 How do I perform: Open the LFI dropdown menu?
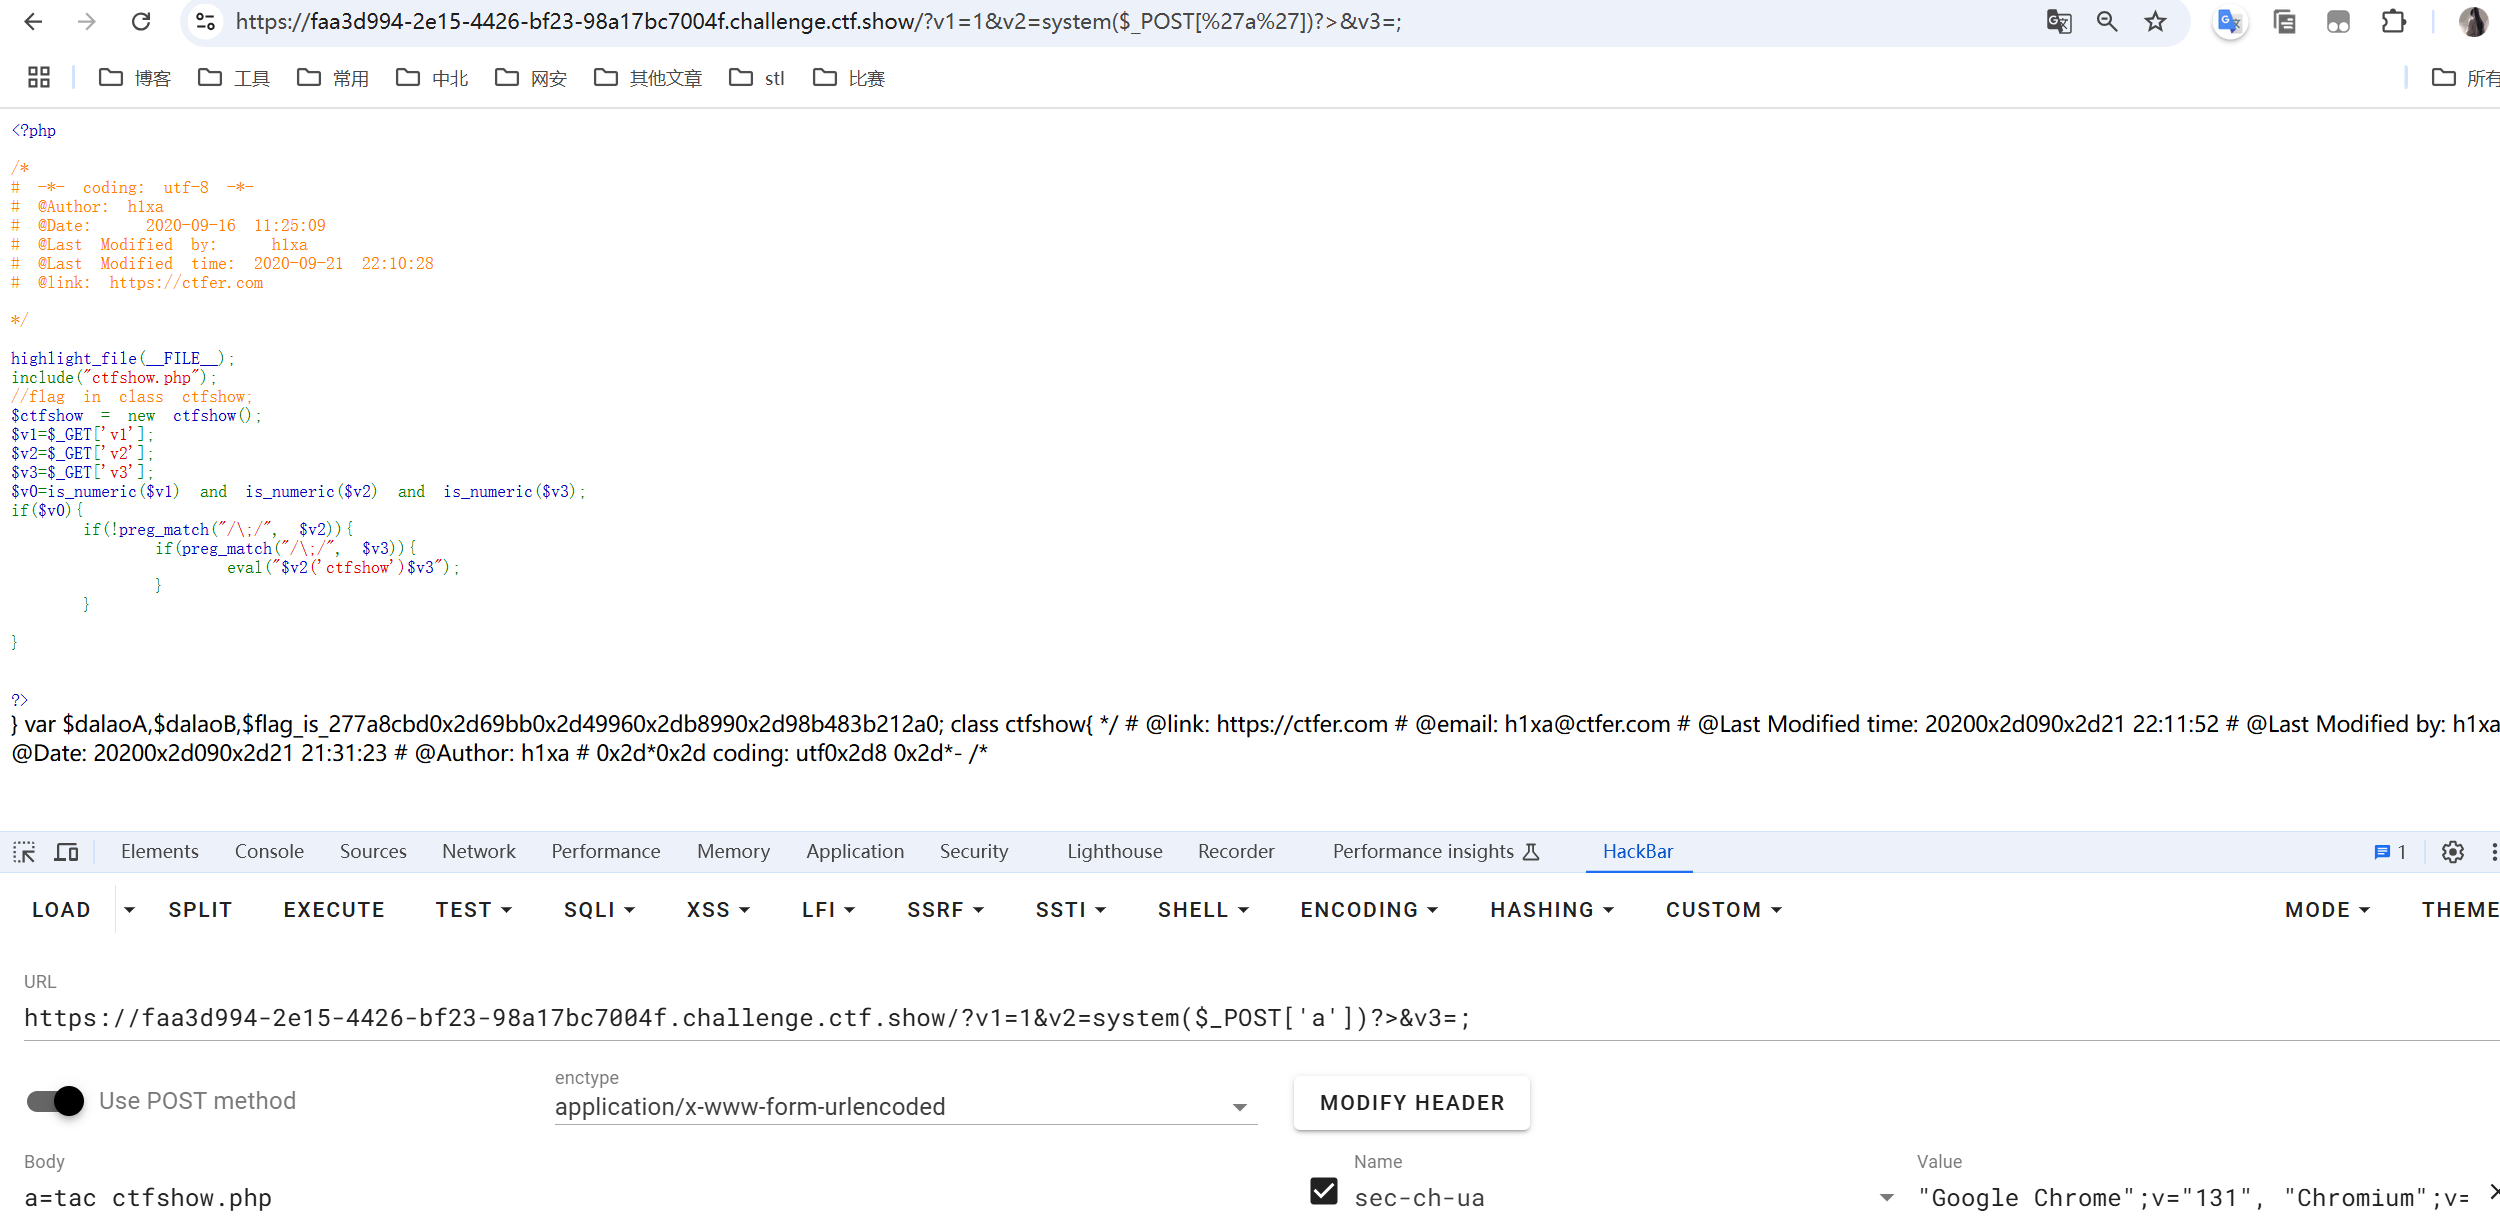pos(828,910)
